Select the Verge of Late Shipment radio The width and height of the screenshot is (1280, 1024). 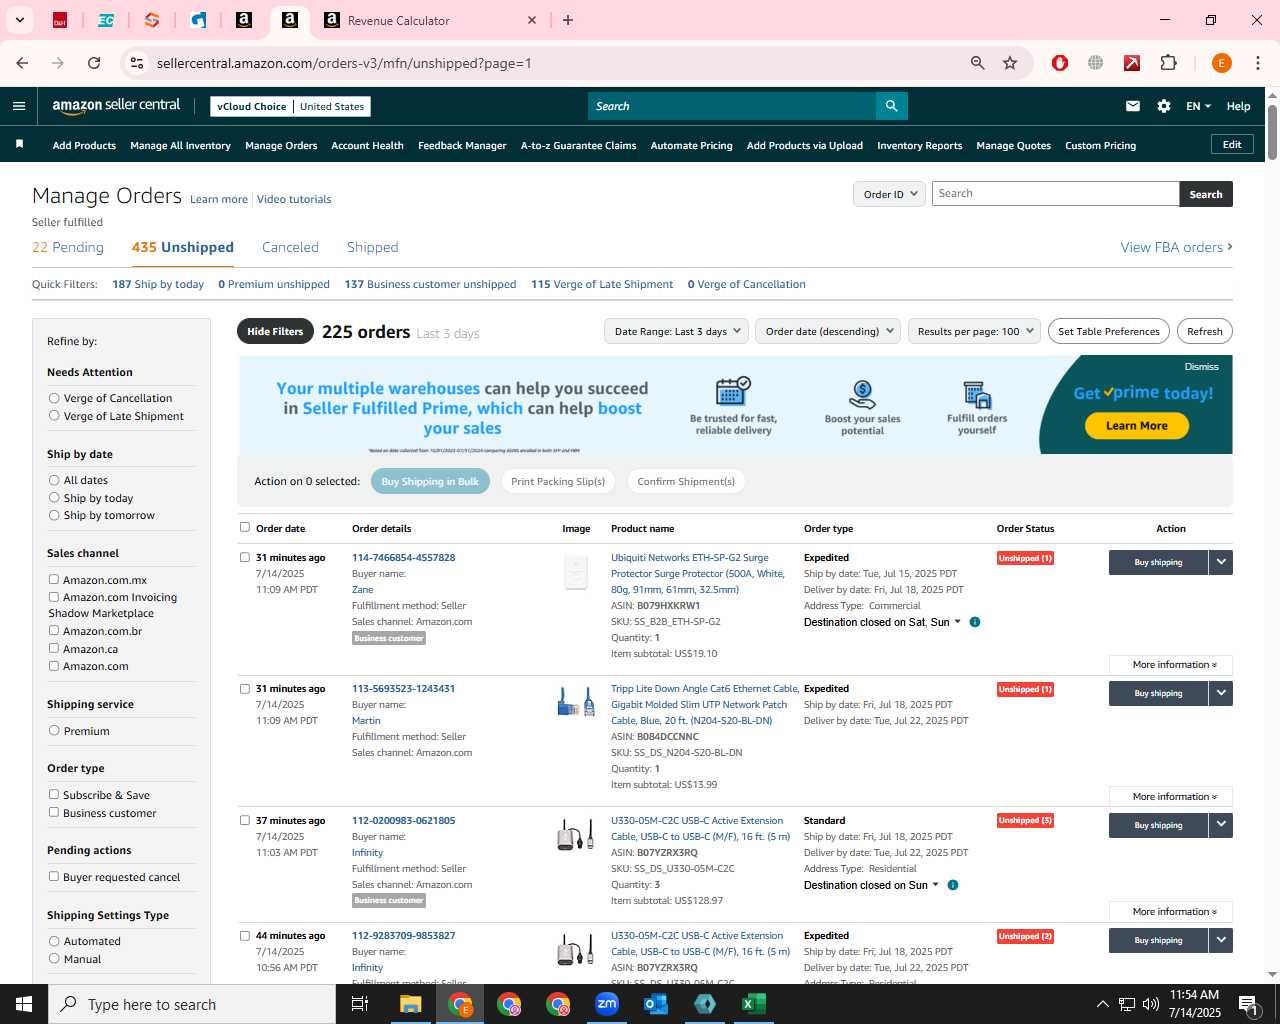pos(54,415)
